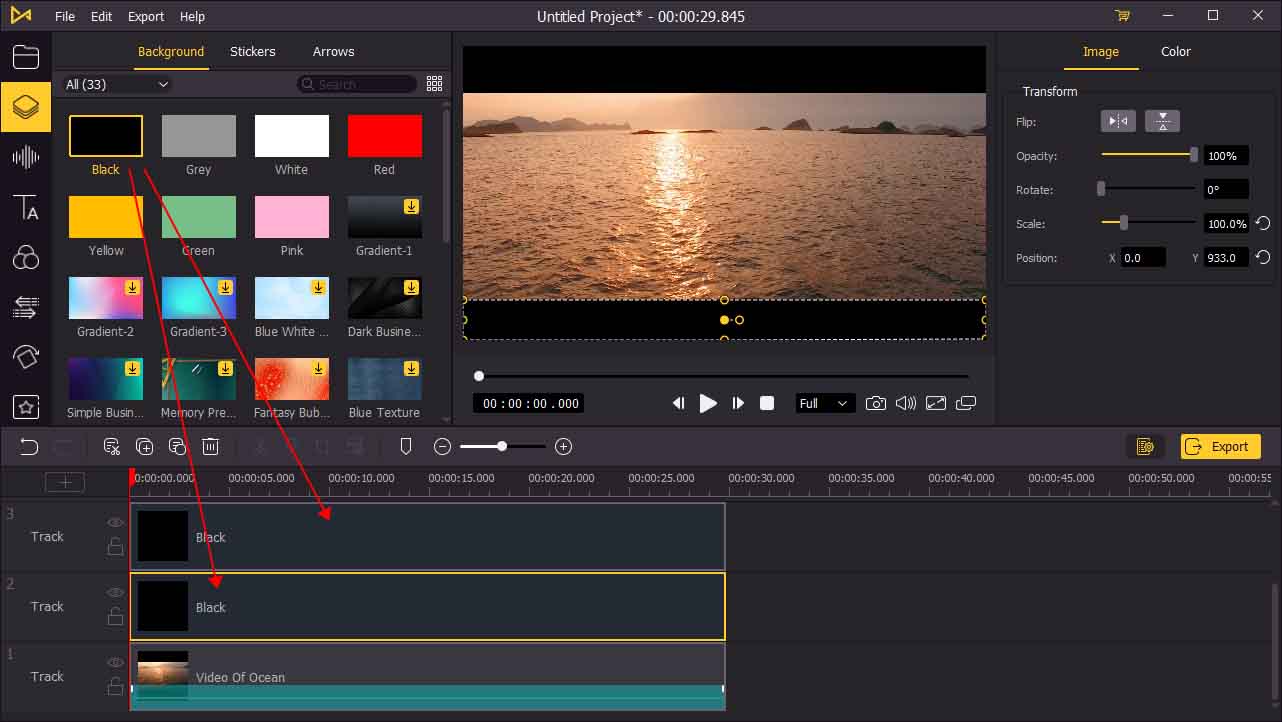Open the Media panel at the top of sidebar
The height and width of the screenshot is (722, 1282).
point(26,57)
